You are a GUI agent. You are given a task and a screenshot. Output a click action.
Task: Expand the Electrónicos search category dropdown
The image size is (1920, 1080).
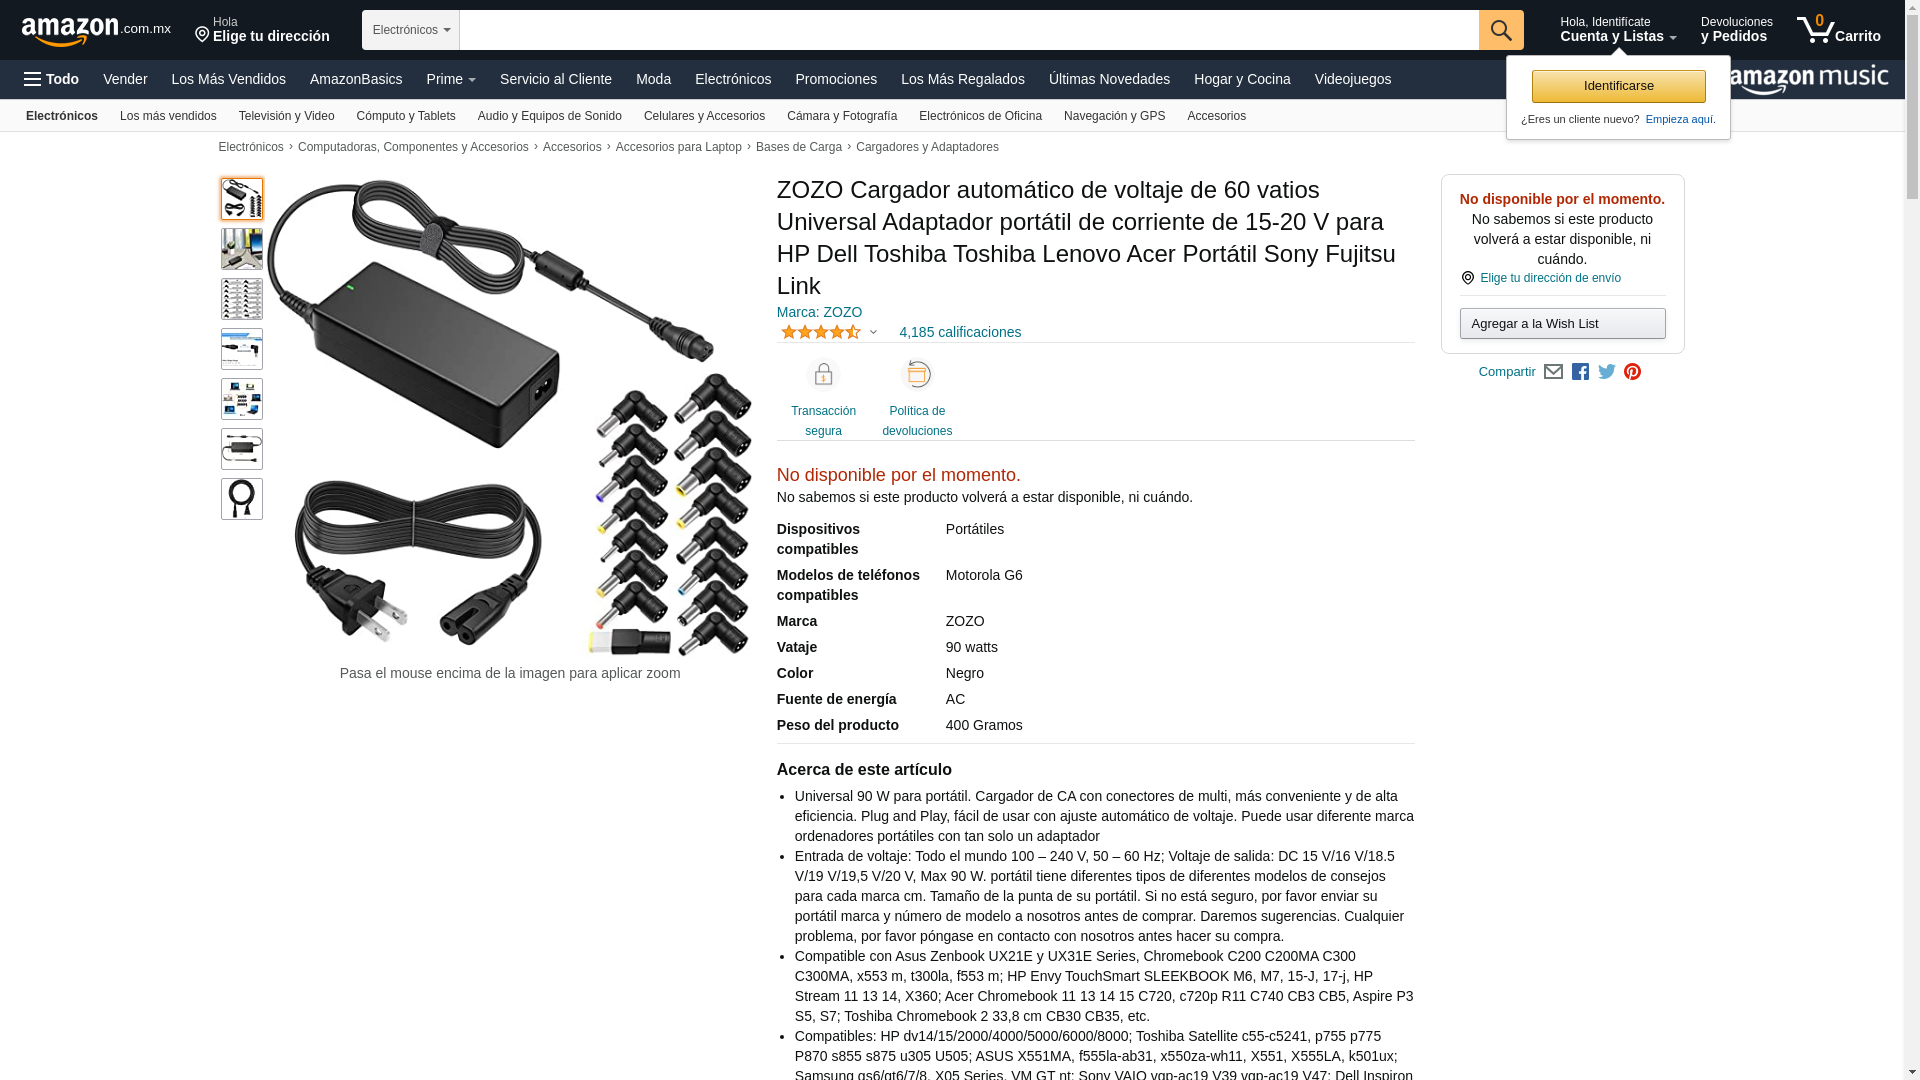[411, 30]
